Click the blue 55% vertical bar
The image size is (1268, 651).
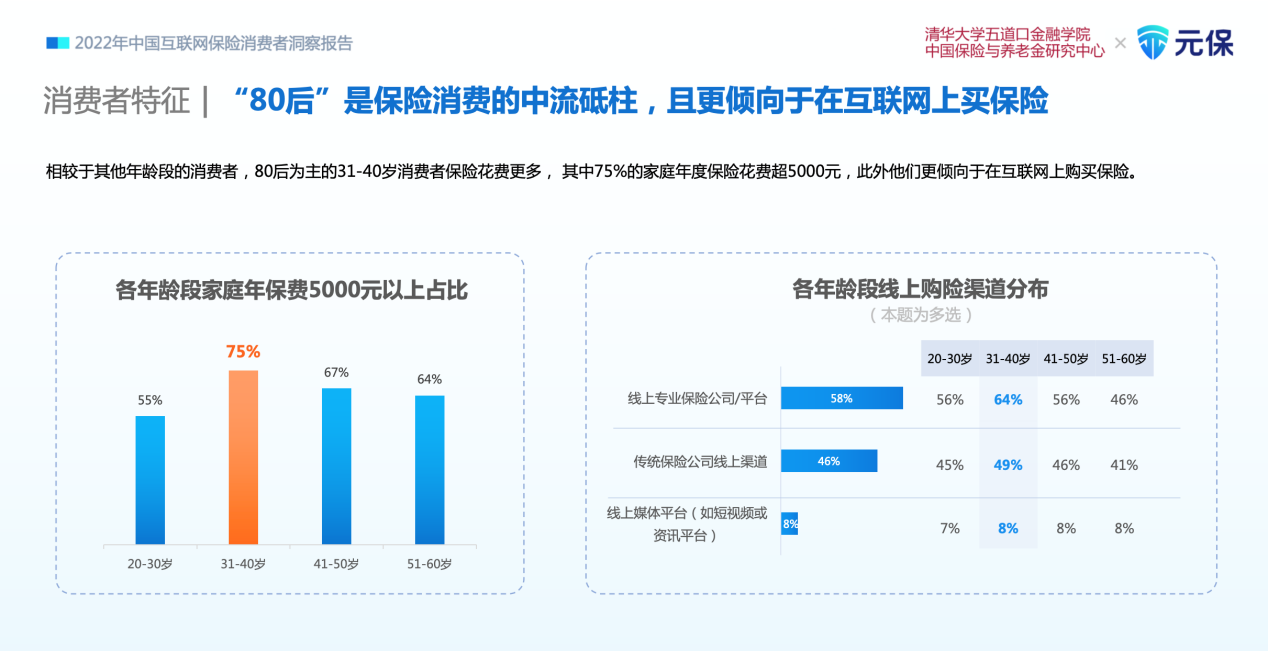click(150, 480)
